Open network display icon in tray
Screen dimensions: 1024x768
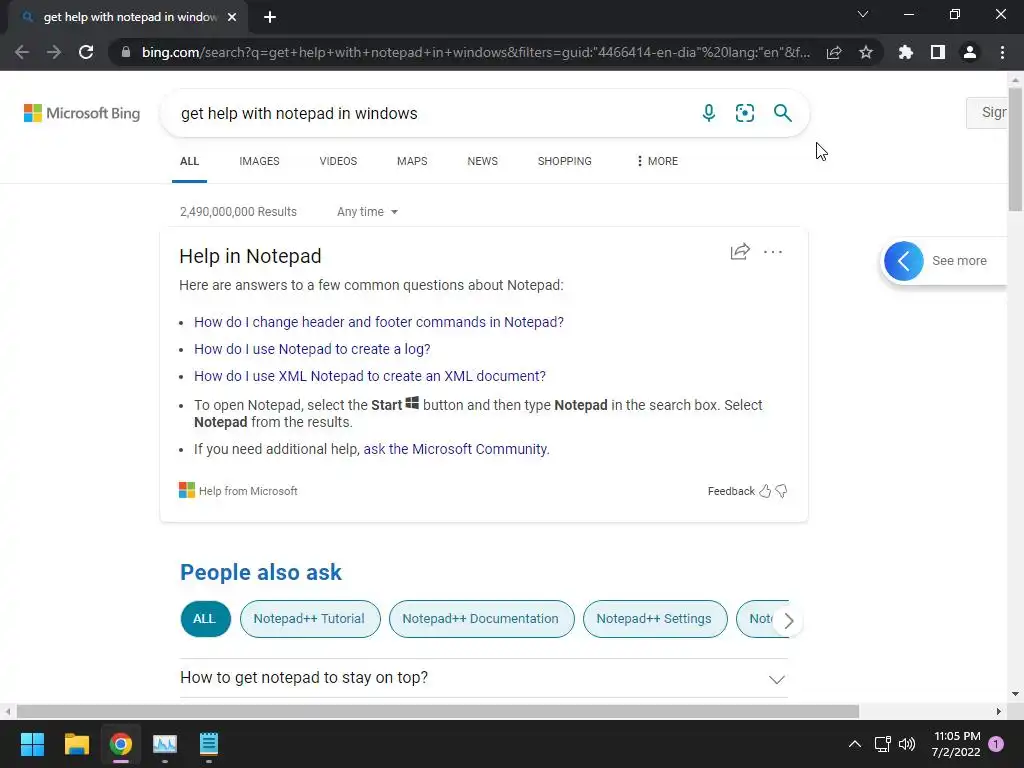(882, 744)
